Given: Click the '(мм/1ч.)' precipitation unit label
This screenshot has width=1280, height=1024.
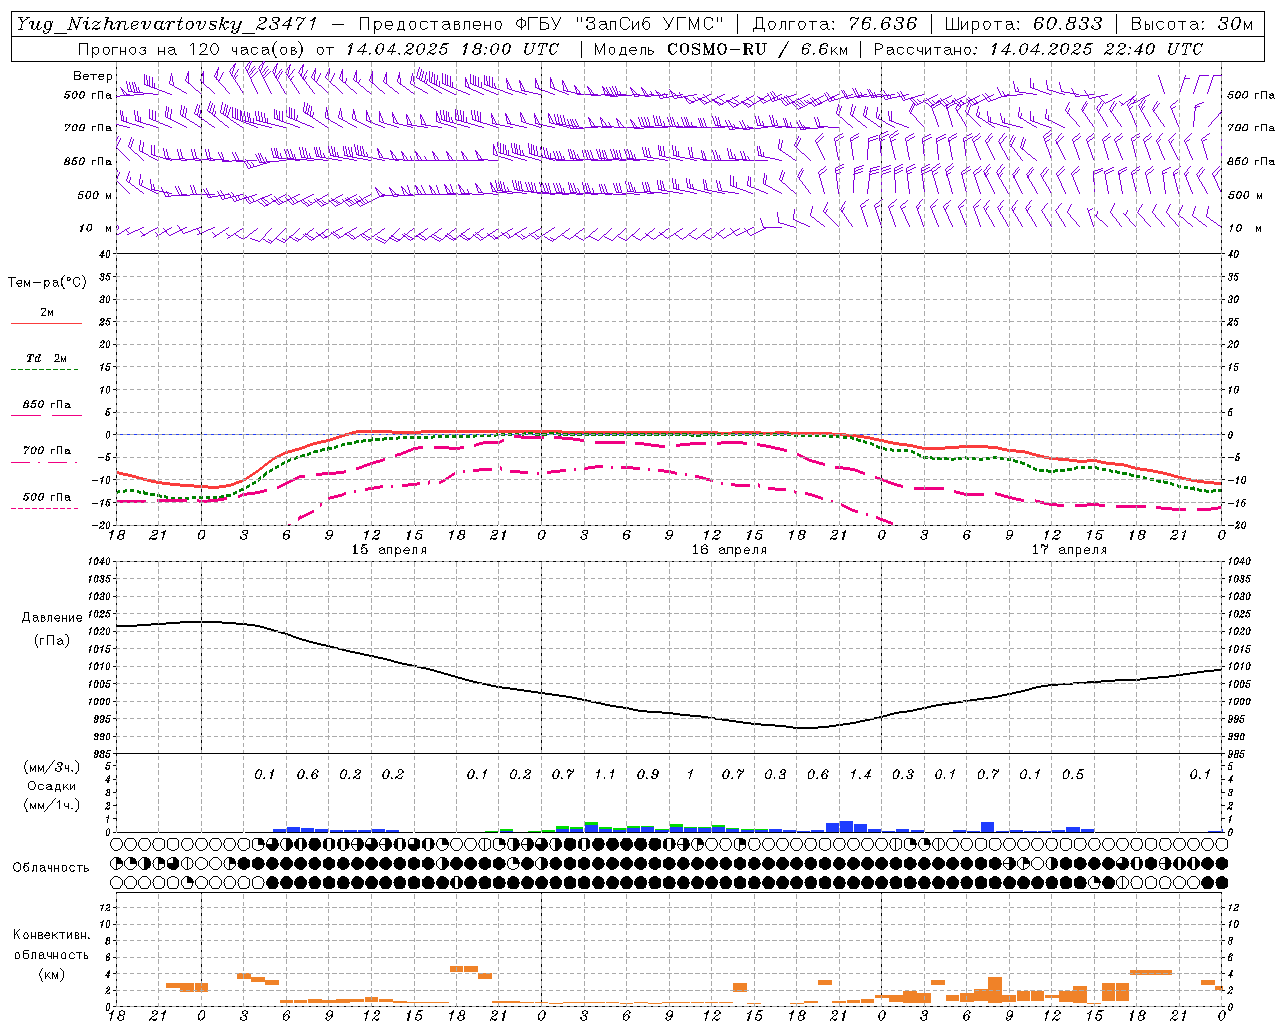Looking at the screenshot, I should tap(51, 806).
